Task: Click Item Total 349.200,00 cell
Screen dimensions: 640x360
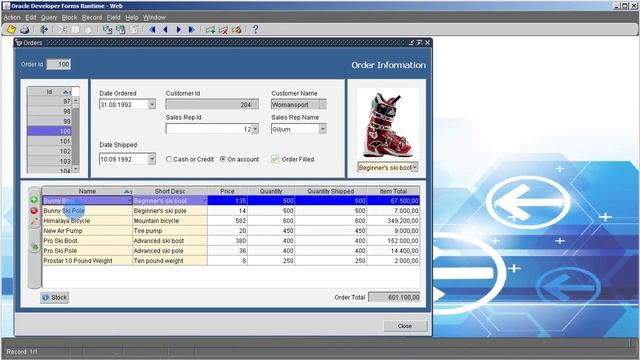Action: [393, 221]
